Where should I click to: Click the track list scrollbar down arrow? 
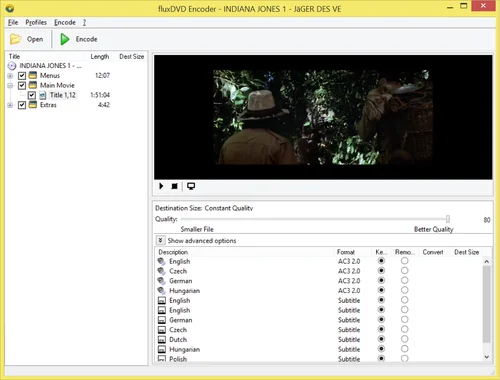(487, 357)
